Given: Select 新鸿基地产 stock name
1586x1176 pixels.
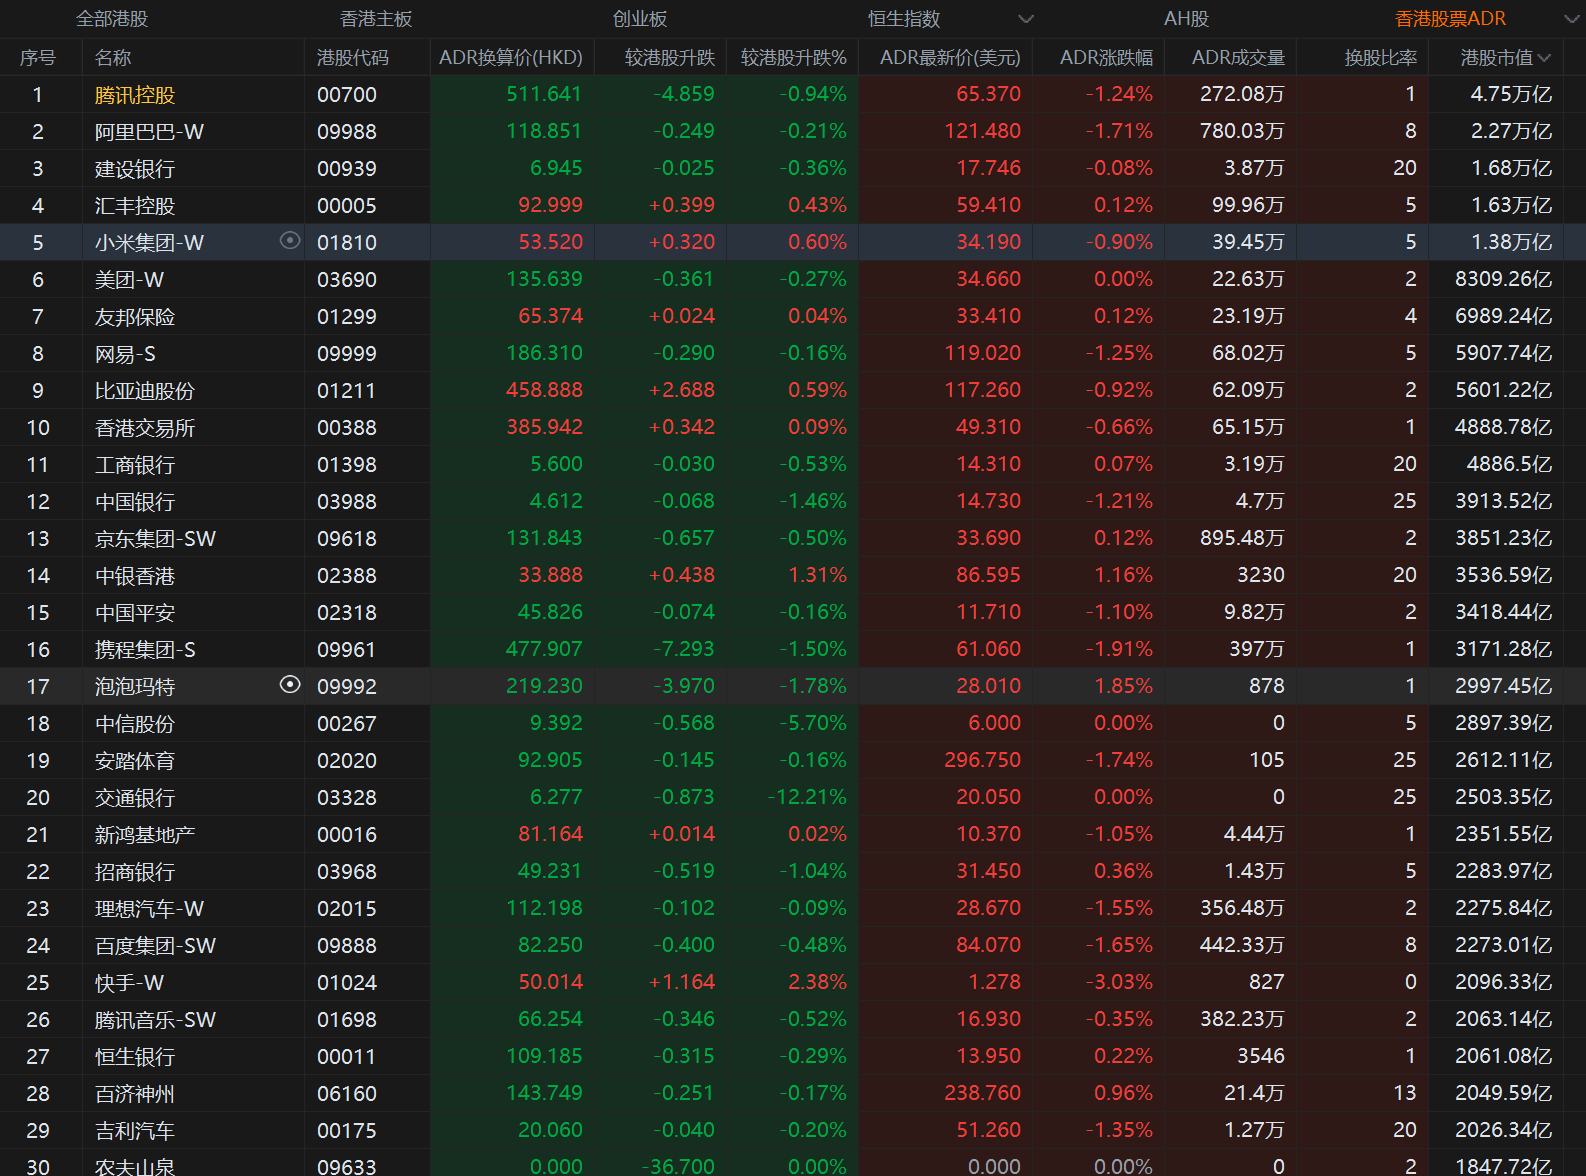Looking at the screenshot, I should [145, 834].
